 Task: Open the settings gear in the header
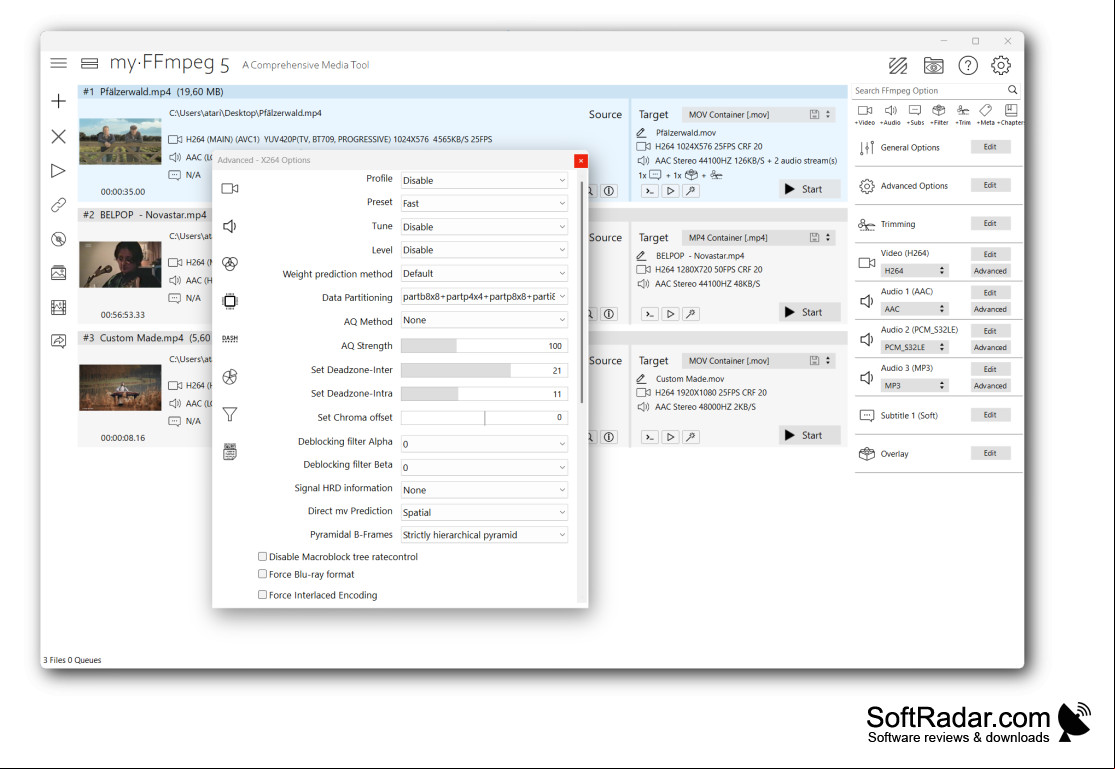[x=1001, y=65]
